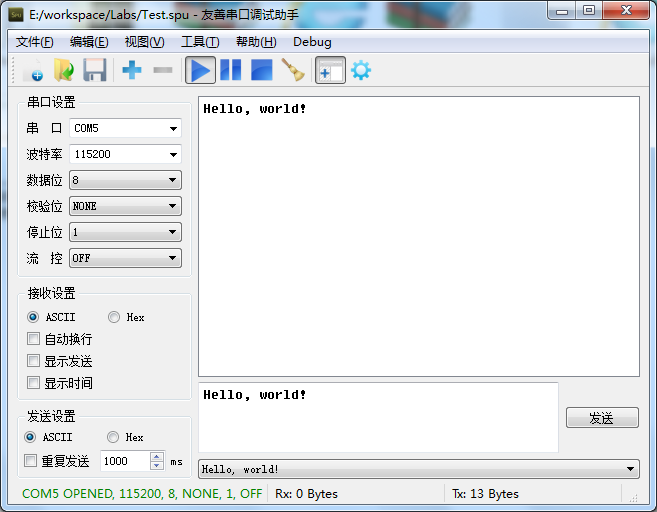
Task: Start communication with the play icon
Action: point(200,70)
